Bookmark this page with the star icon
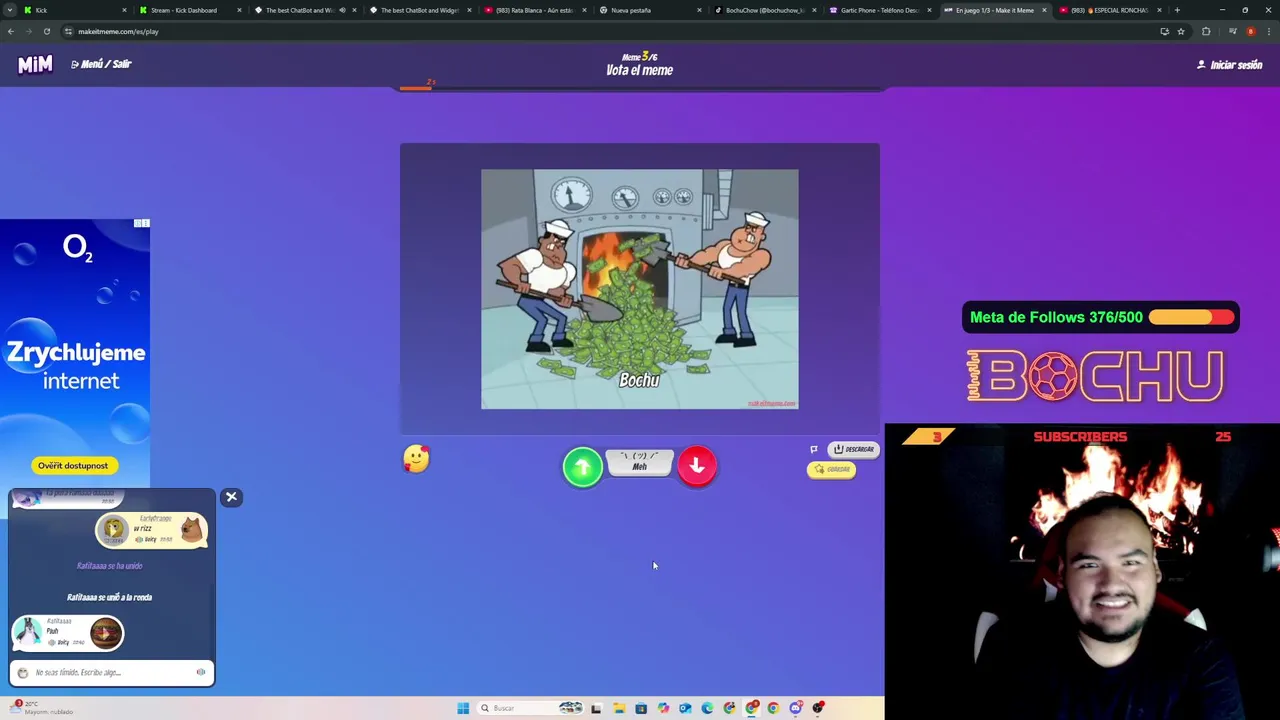The width and height of the screenshot is (1280, 720). [1181, 31]
